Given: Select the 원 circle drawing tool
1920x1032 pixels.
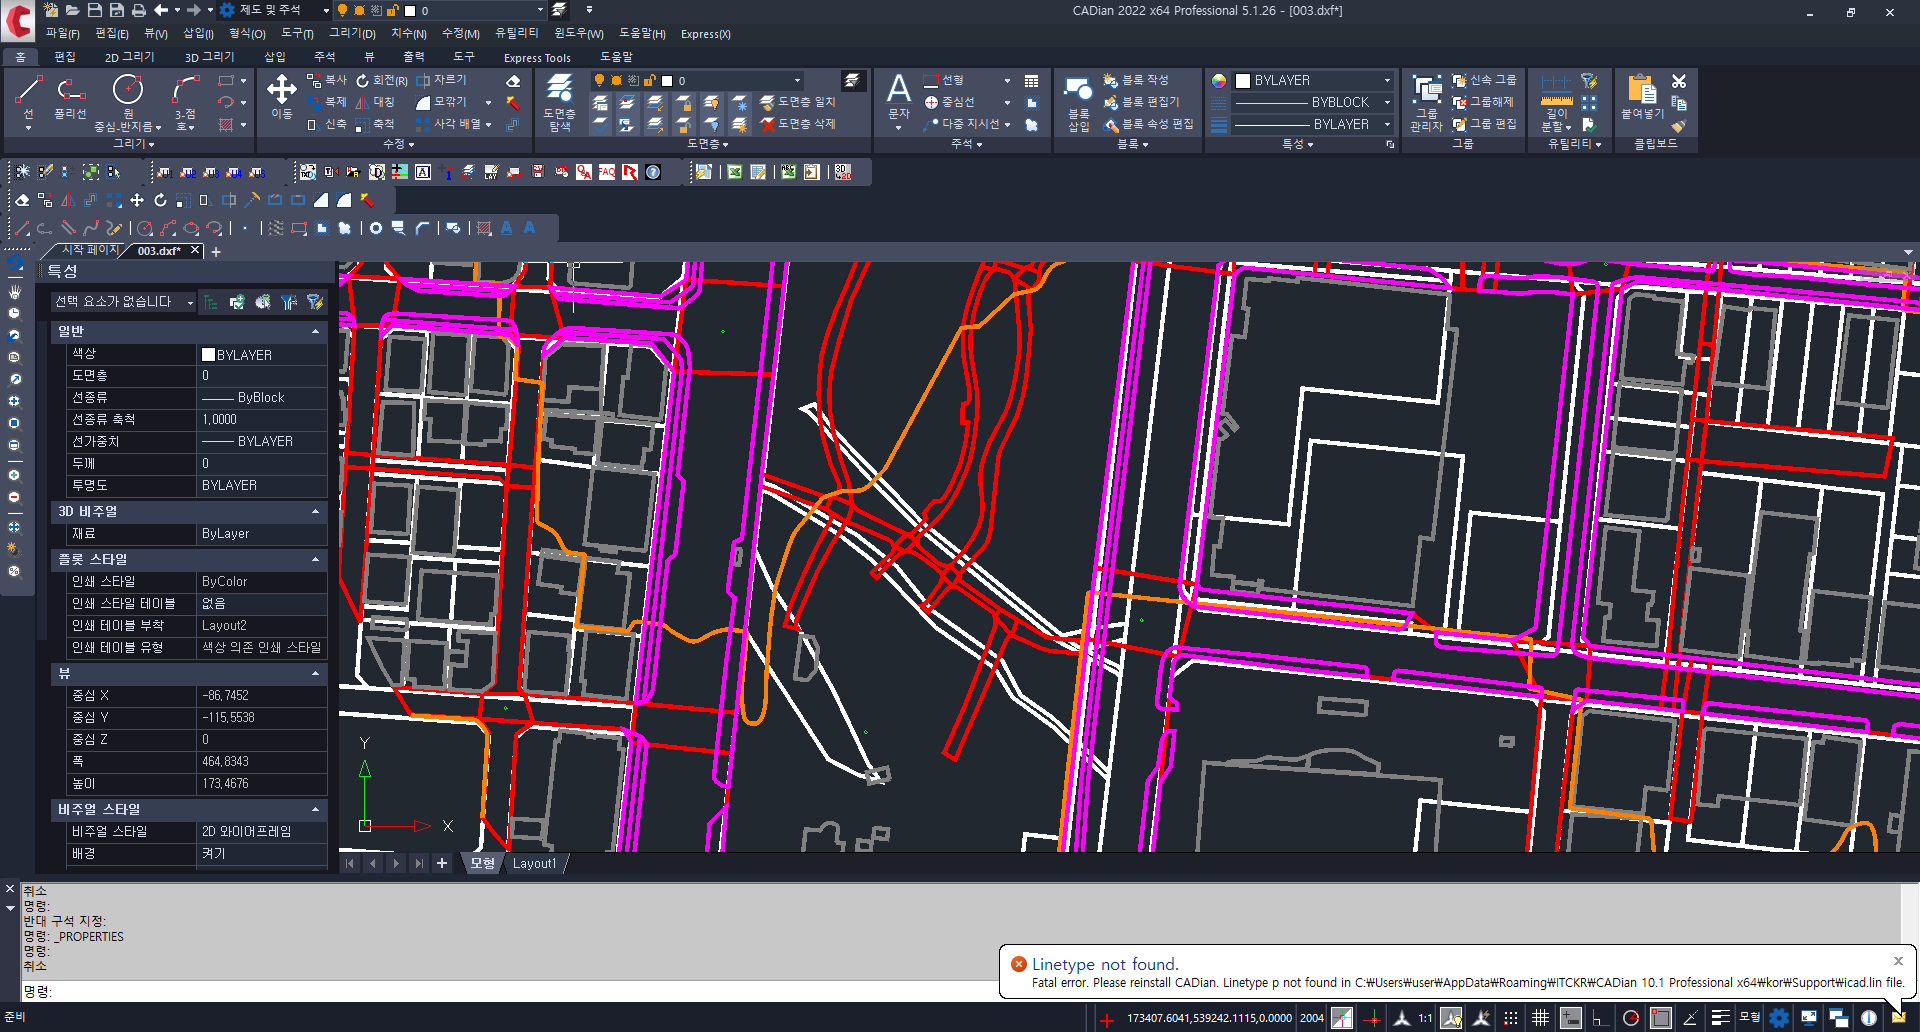Looking at the screenshot, I should coord(128,102).
